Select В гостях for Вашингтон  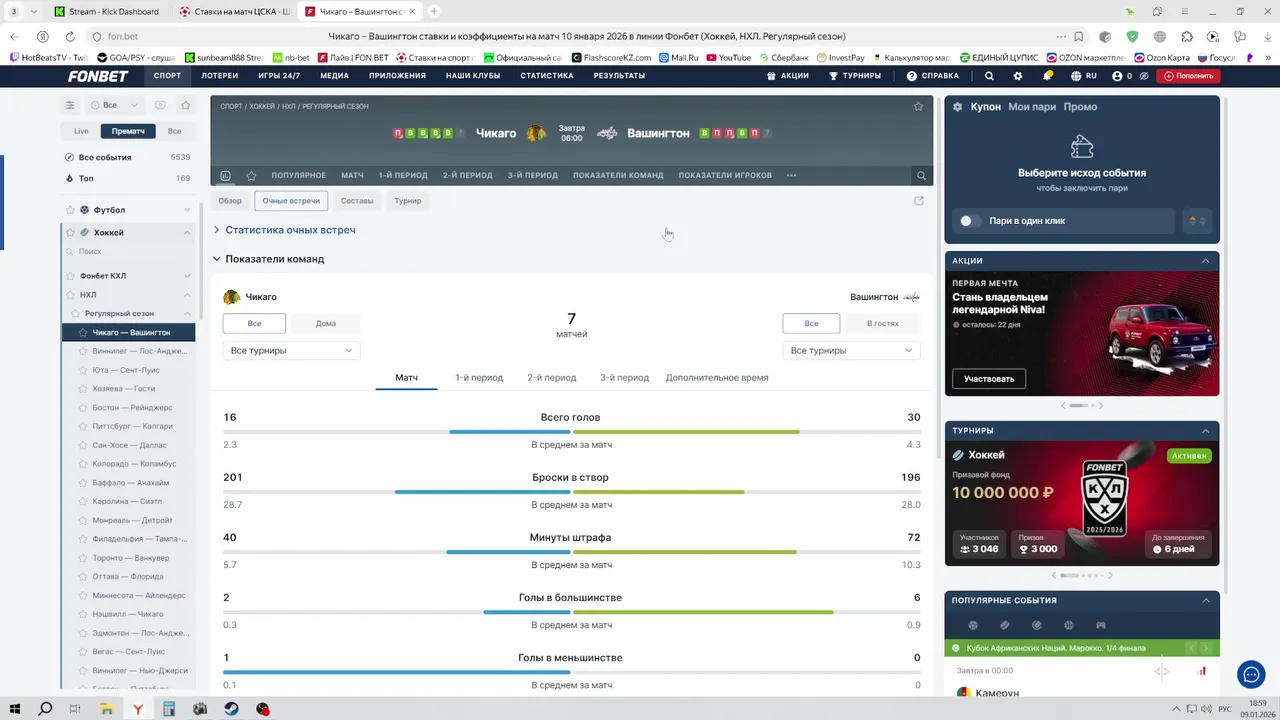pyautogui.click(x=883, y=323)
